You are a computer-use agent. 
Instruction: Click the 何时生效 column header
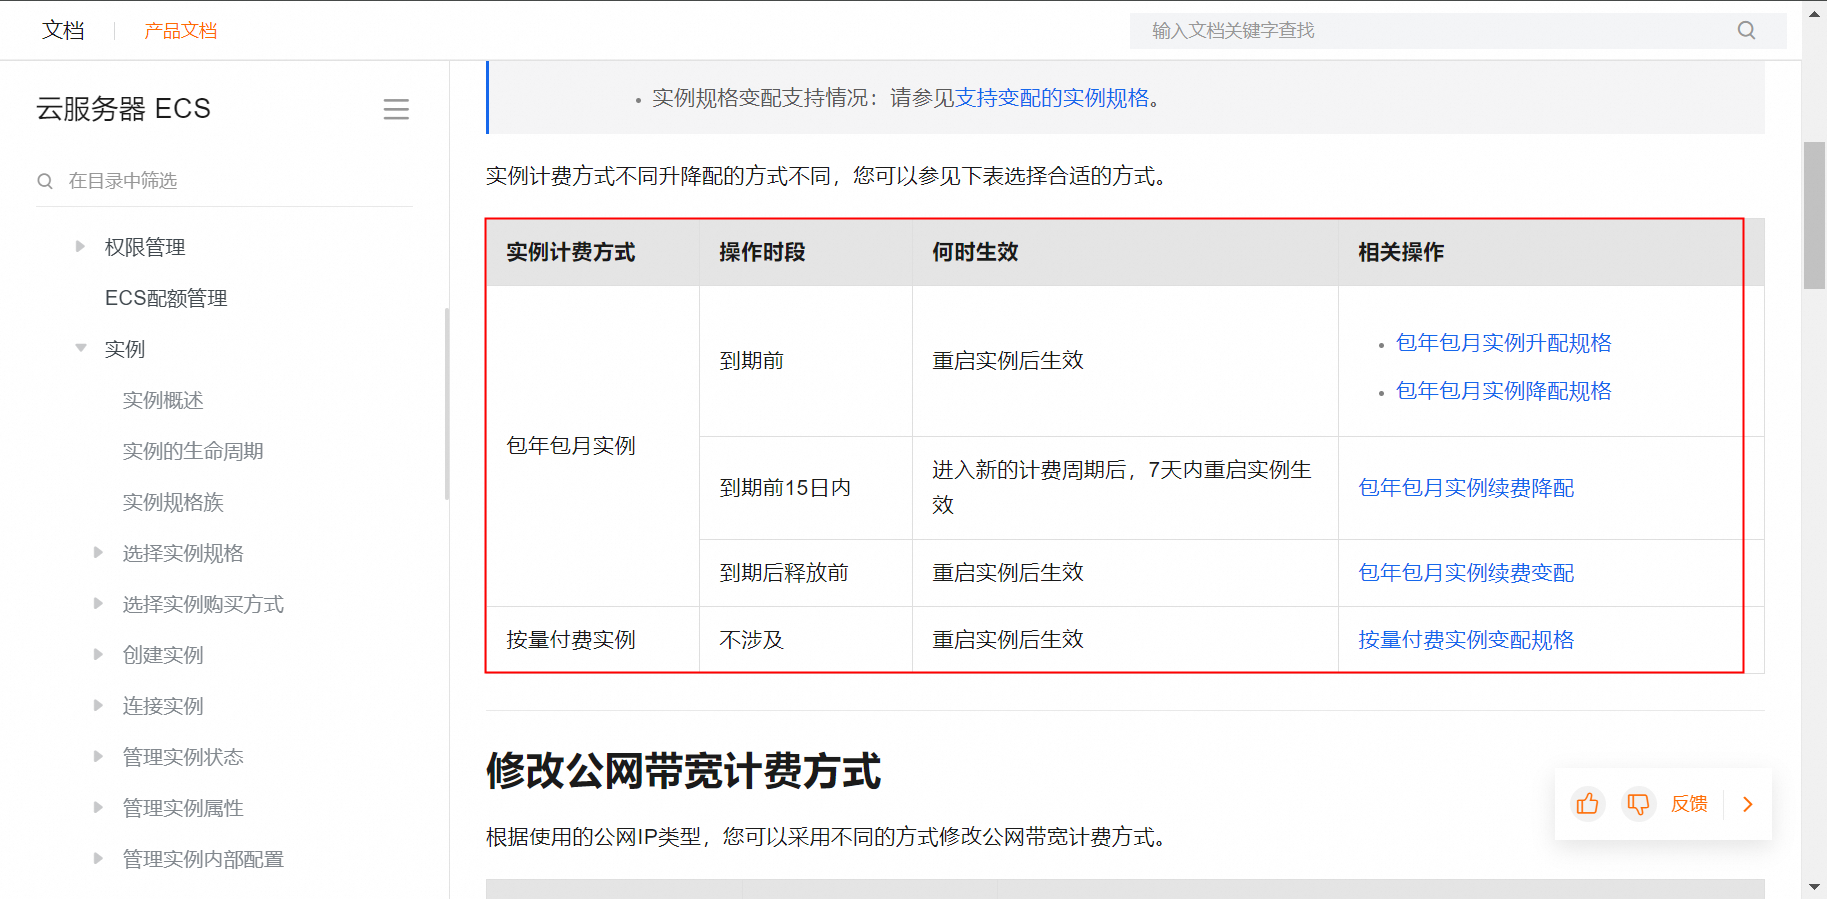tap(1125, 252)
